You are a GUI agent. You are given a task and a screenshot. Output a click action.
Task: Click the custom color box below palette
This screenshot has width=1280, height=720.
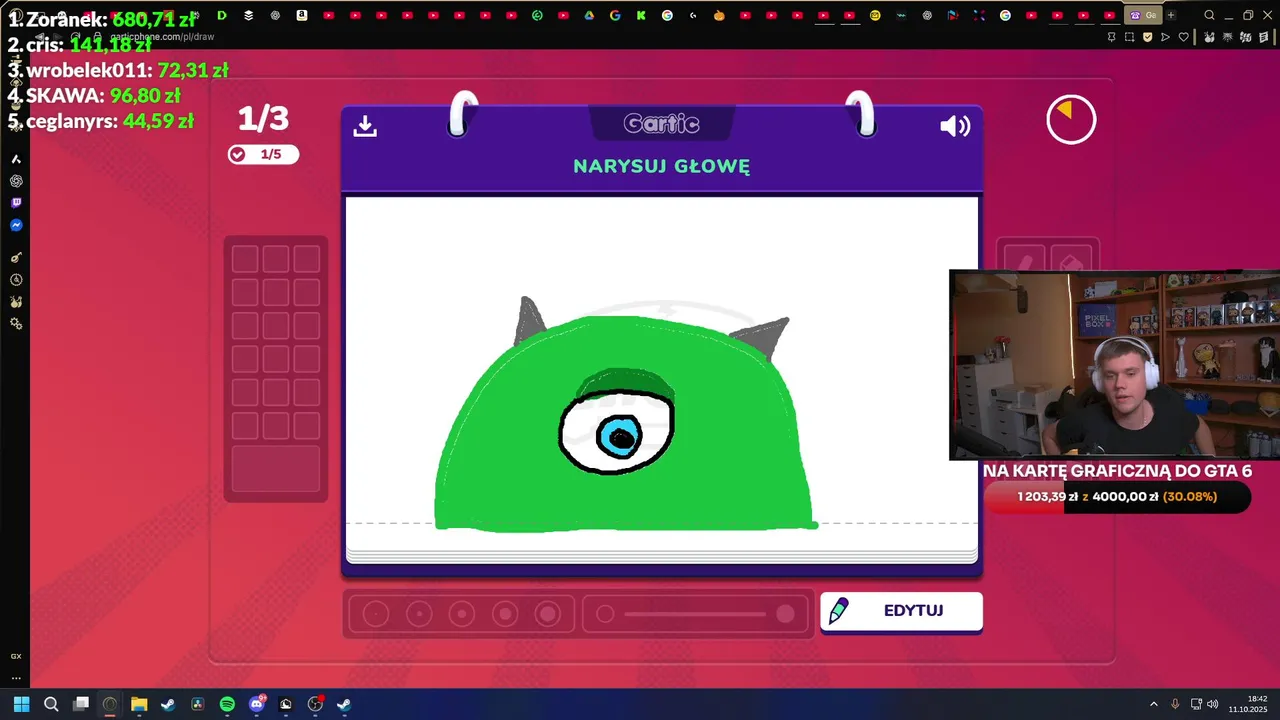tap(276, 469)
